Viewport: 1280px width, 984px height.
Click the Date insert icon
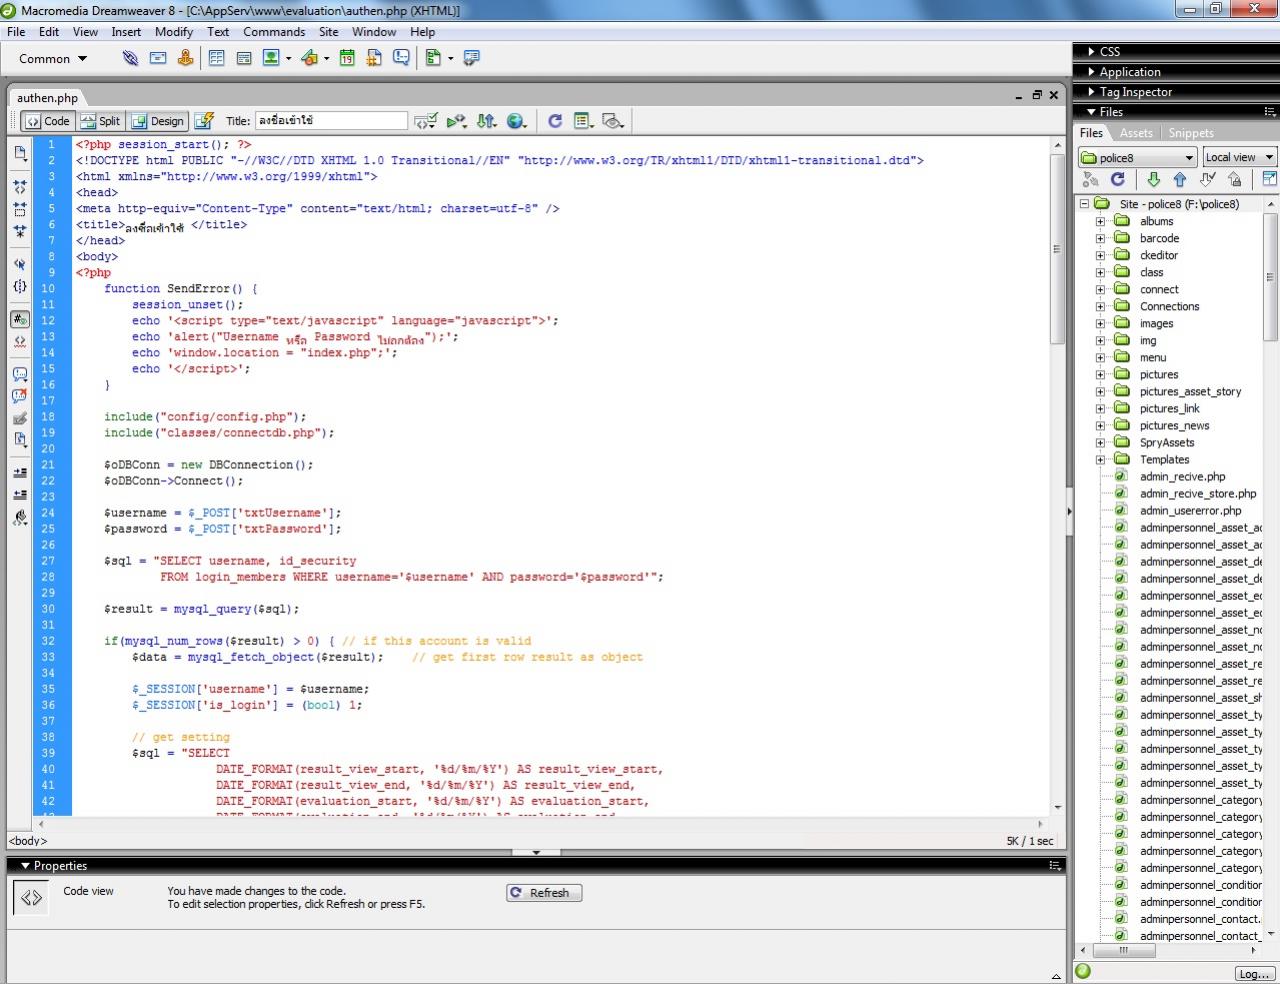point(346,58)
